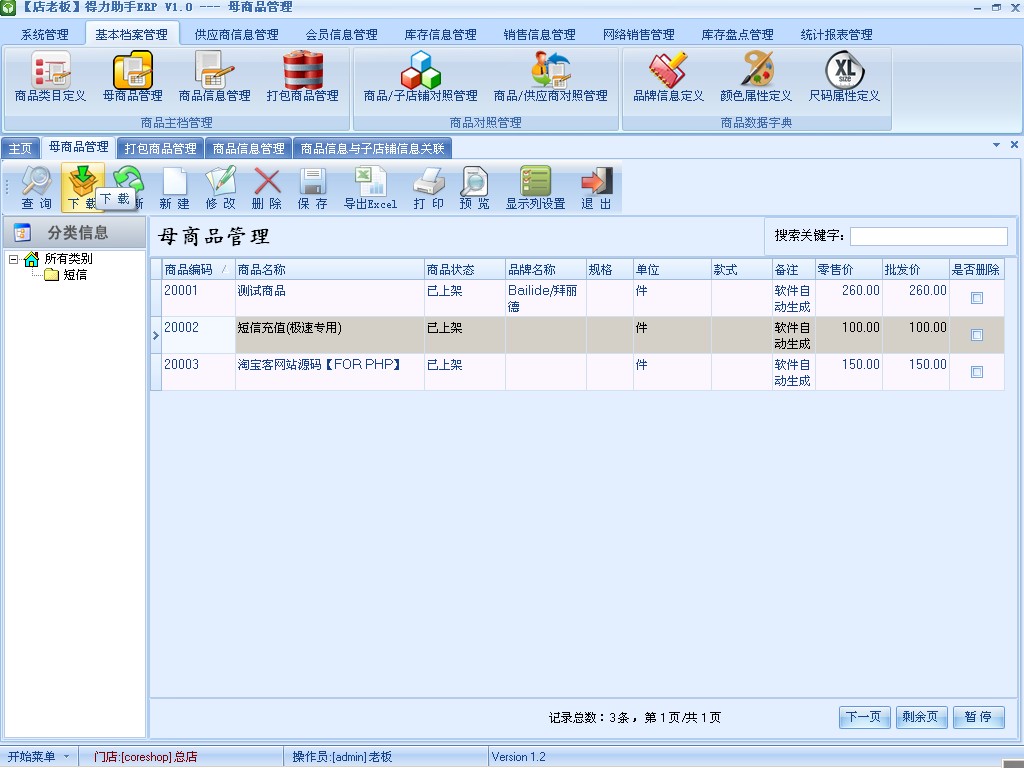Open 商品/子店铺对照管理 icon
This screenshot has width=1024, height=768.
421,77
